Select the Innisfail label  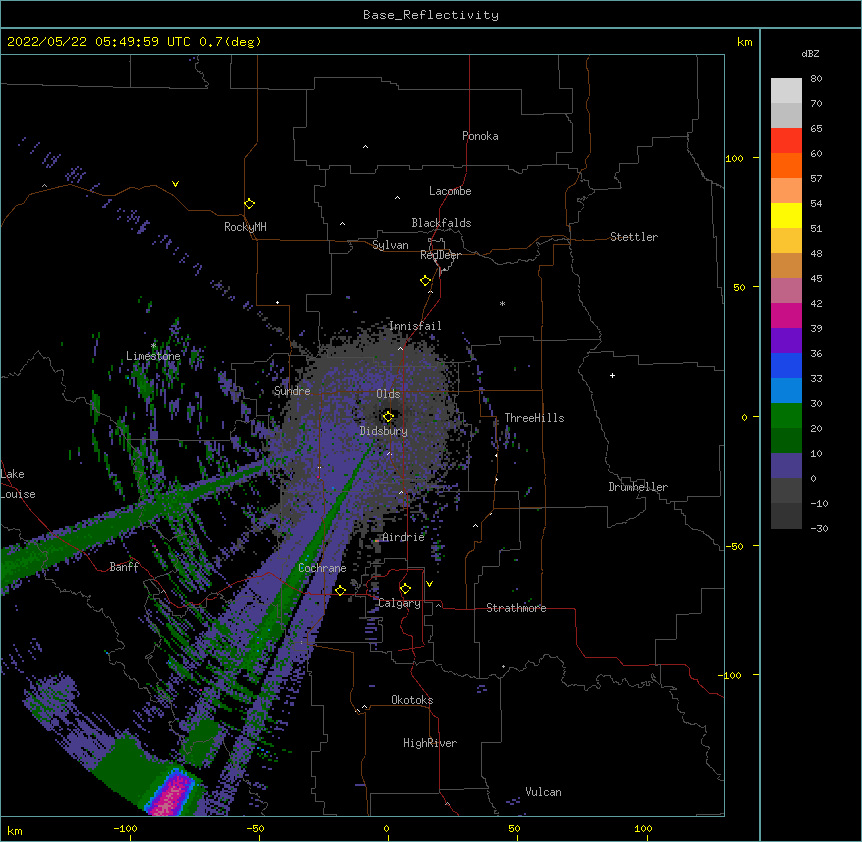point(415,326)
